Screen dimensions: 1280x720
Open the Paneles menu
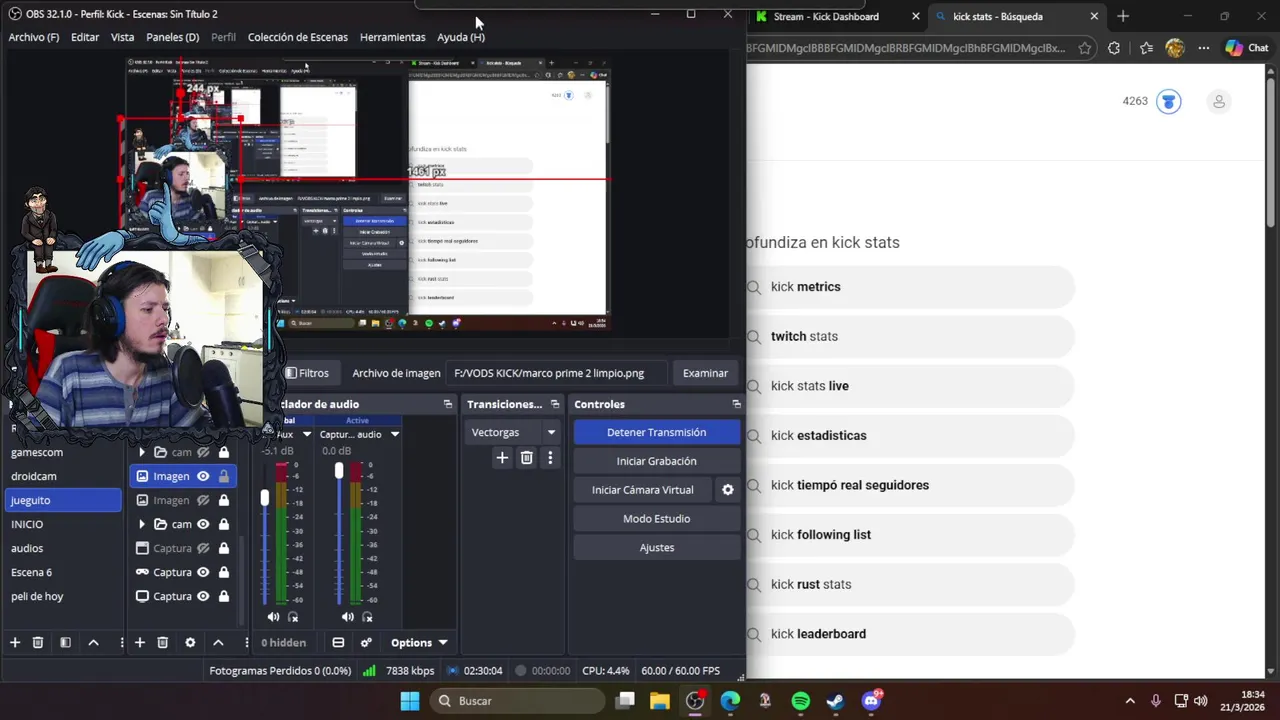172,37
